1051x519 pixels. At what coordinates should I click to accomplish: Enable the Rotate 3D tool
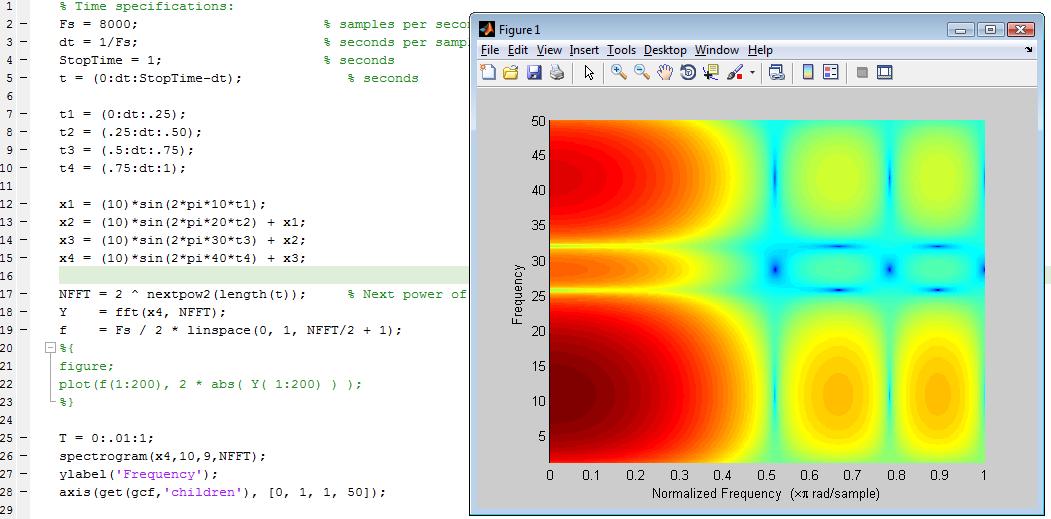point(688,72)
